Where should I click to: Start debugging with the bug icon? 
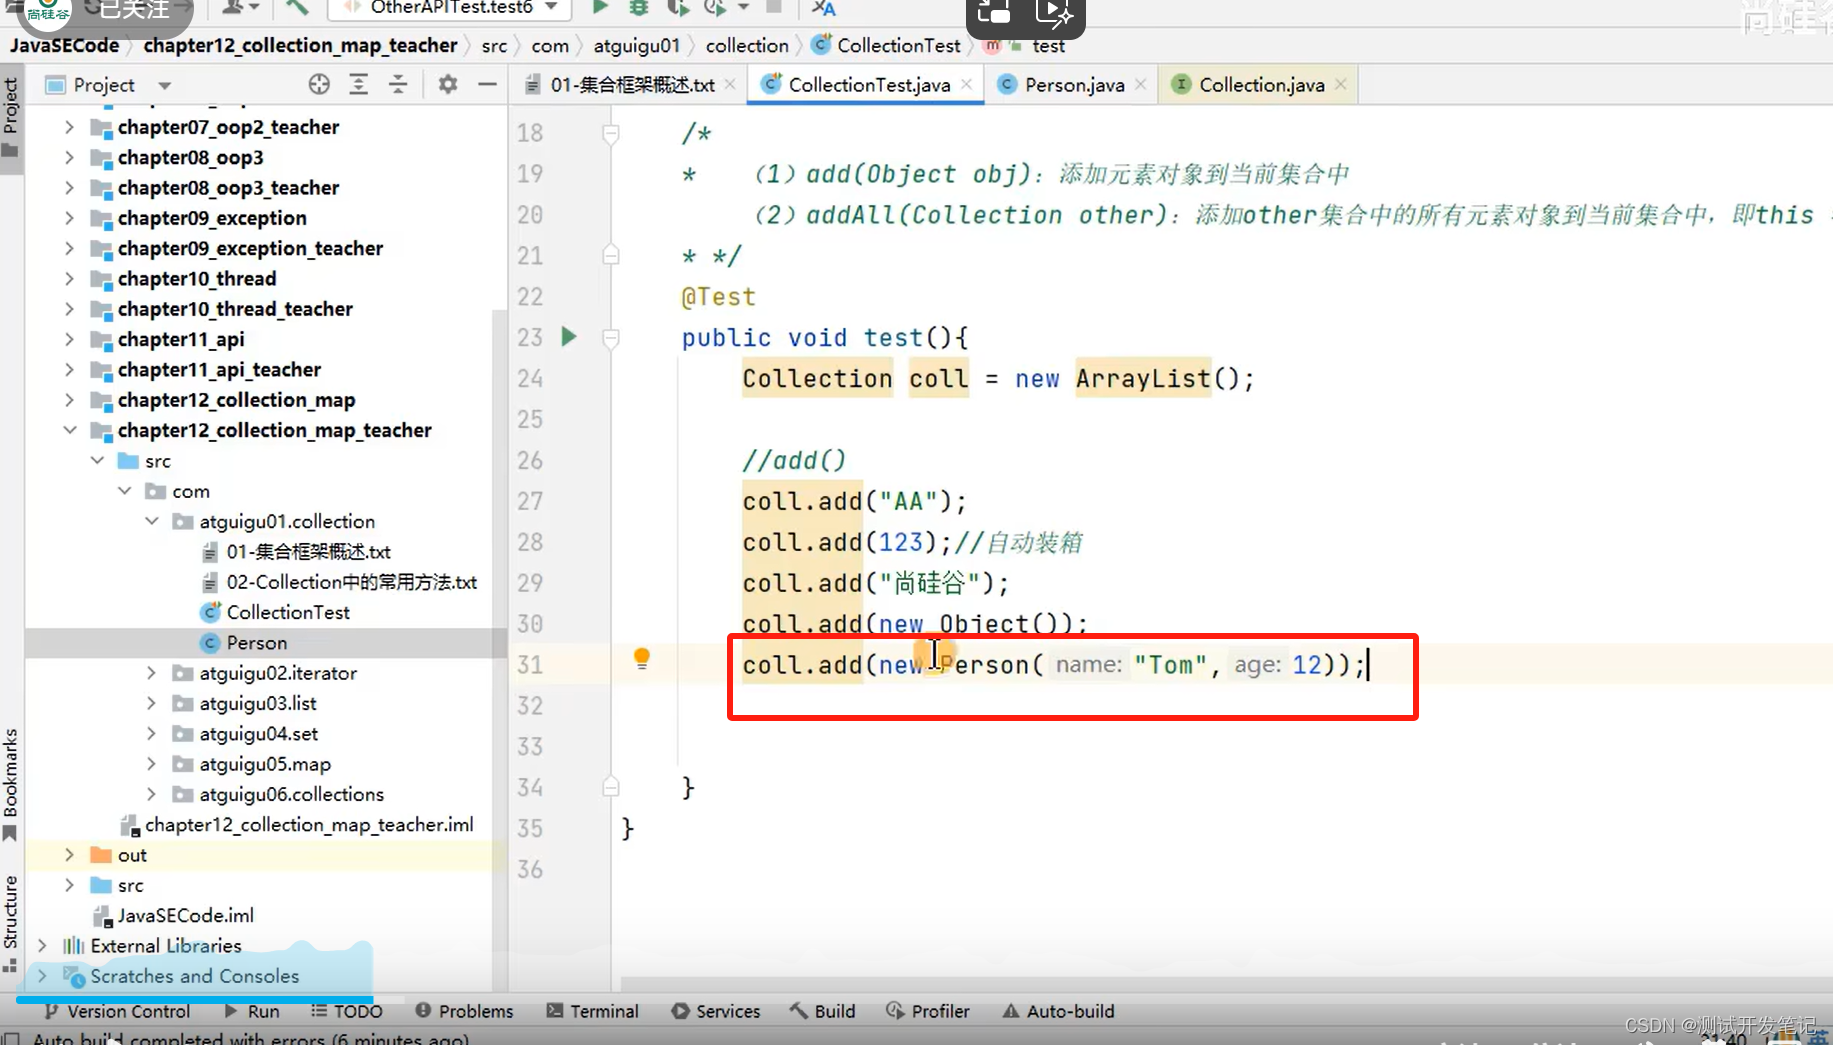(638, 8)
